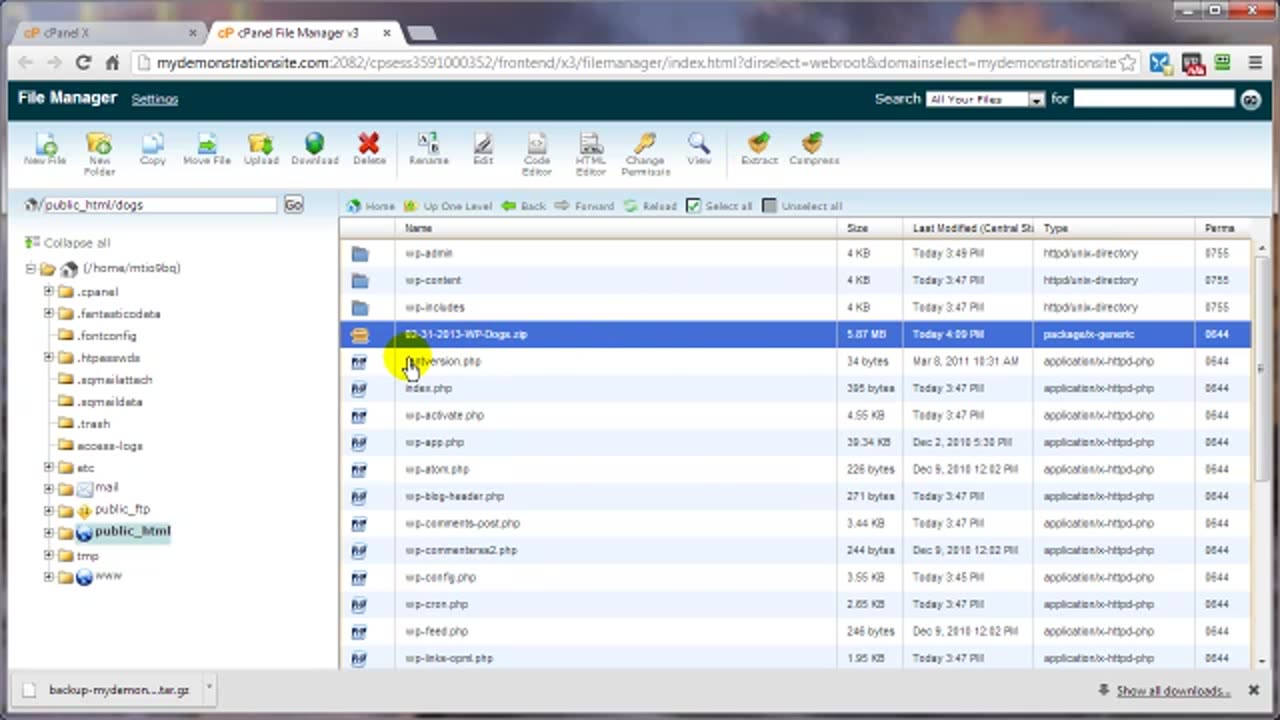Reload the file listing

650,206
